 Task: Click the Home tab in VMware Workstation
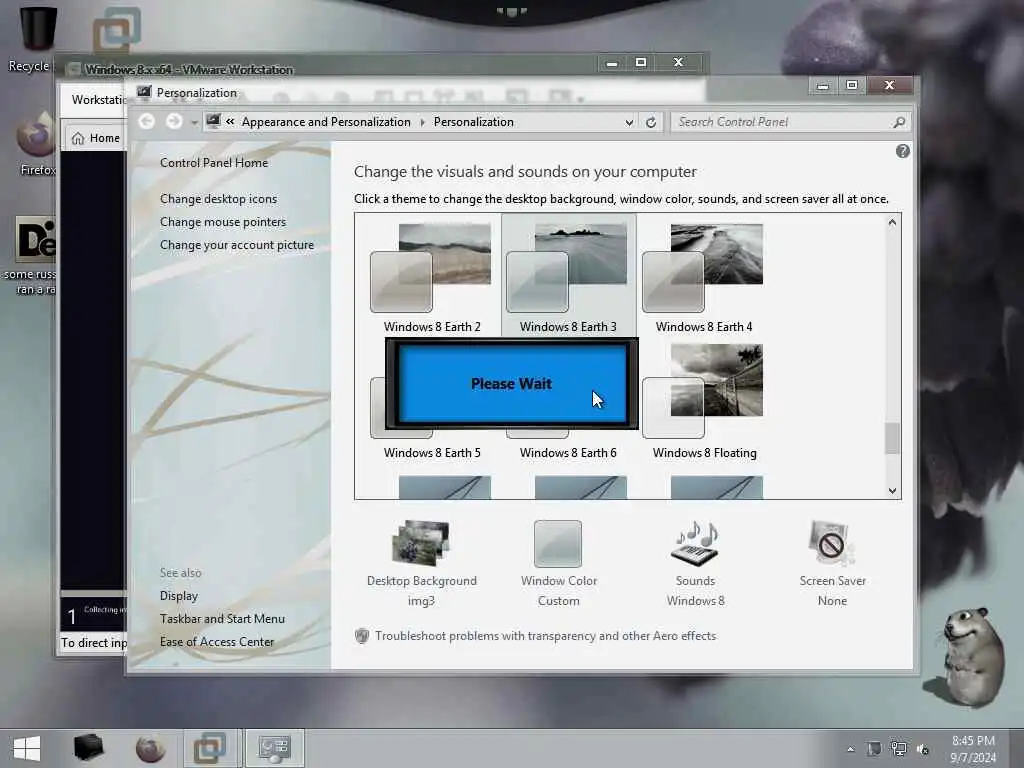96,138
